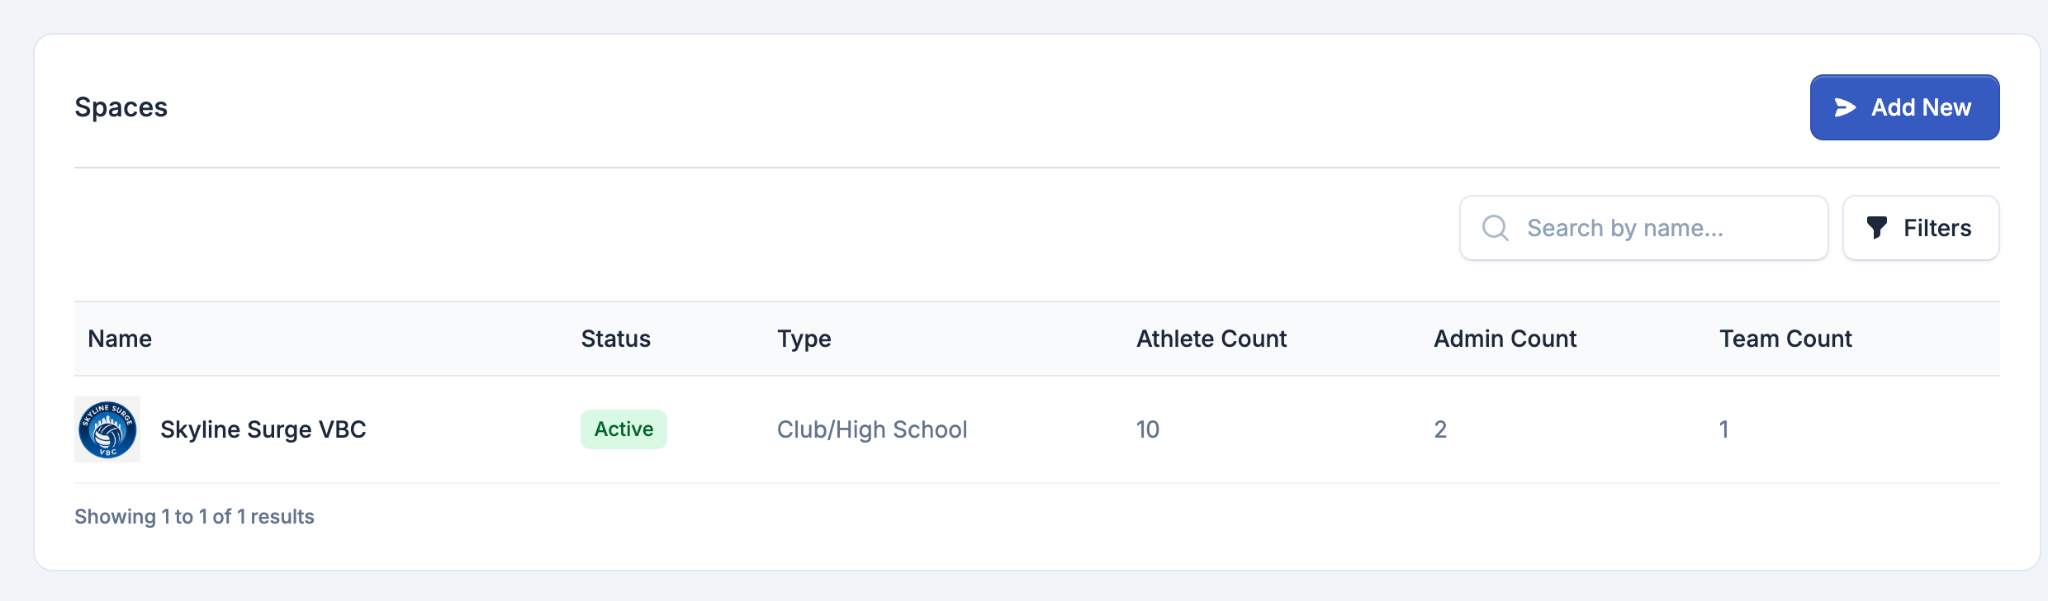2048x601 pixels.
Task: Sort by the Type column header
Action: (804, 339)
